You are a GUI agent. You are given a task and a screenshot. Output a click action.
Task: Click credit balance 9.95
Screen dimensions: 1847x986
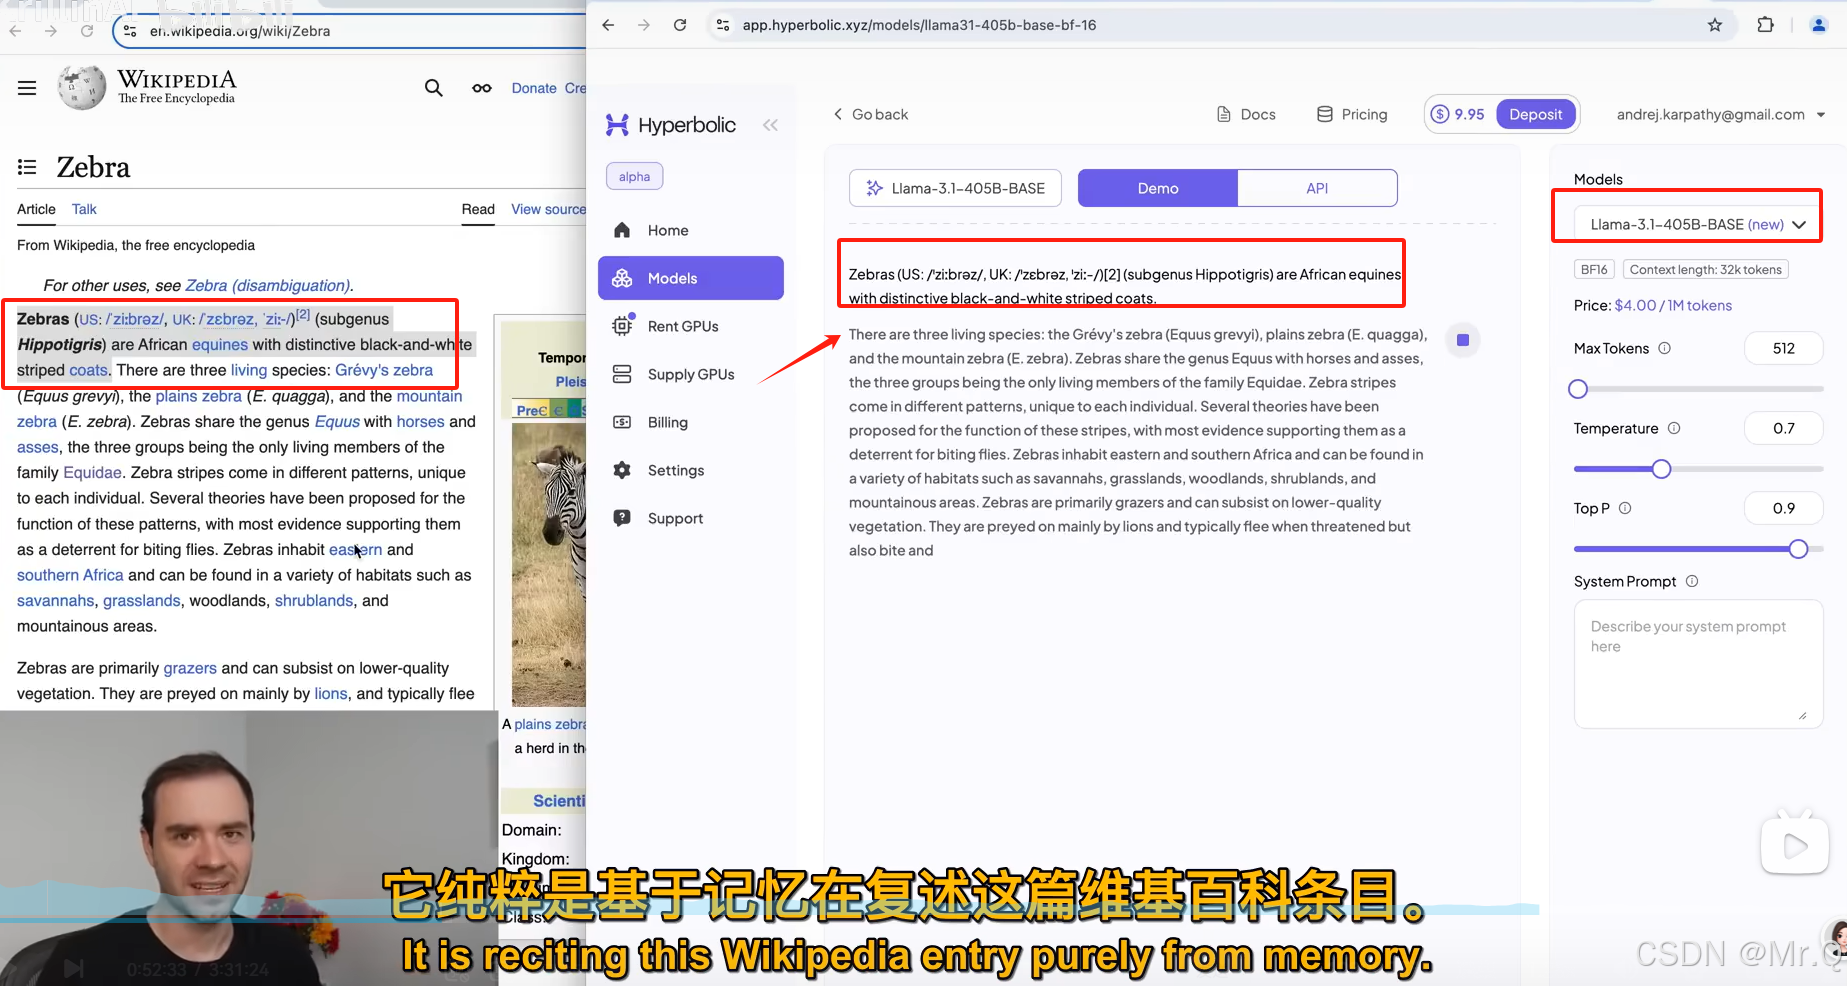coord(1458,114)
